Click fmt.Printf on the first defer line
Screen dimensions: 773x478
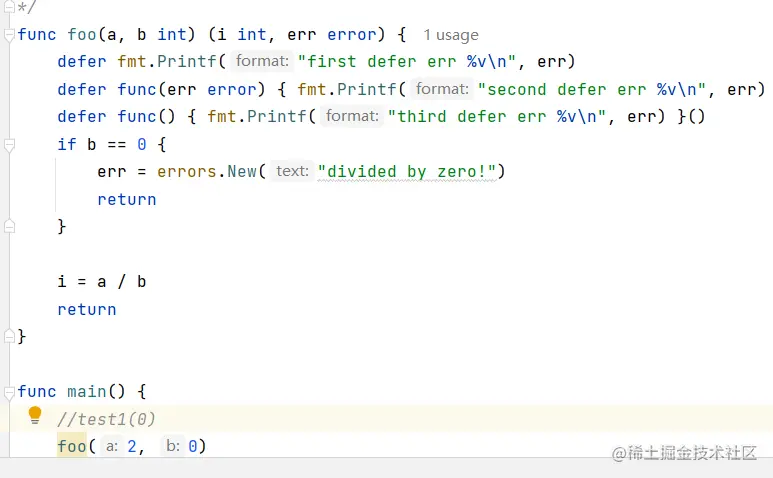pos(167,62)
